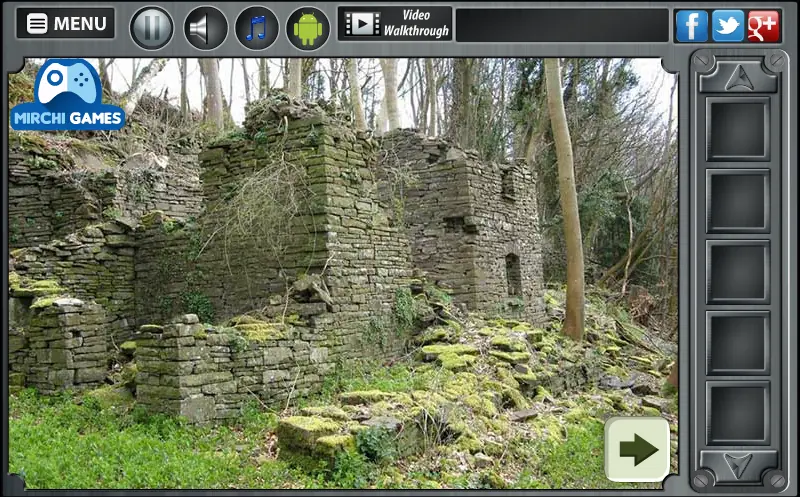800x497 pixels.
Task: Mute sound with the speaker icon
Action: point(205,28)
